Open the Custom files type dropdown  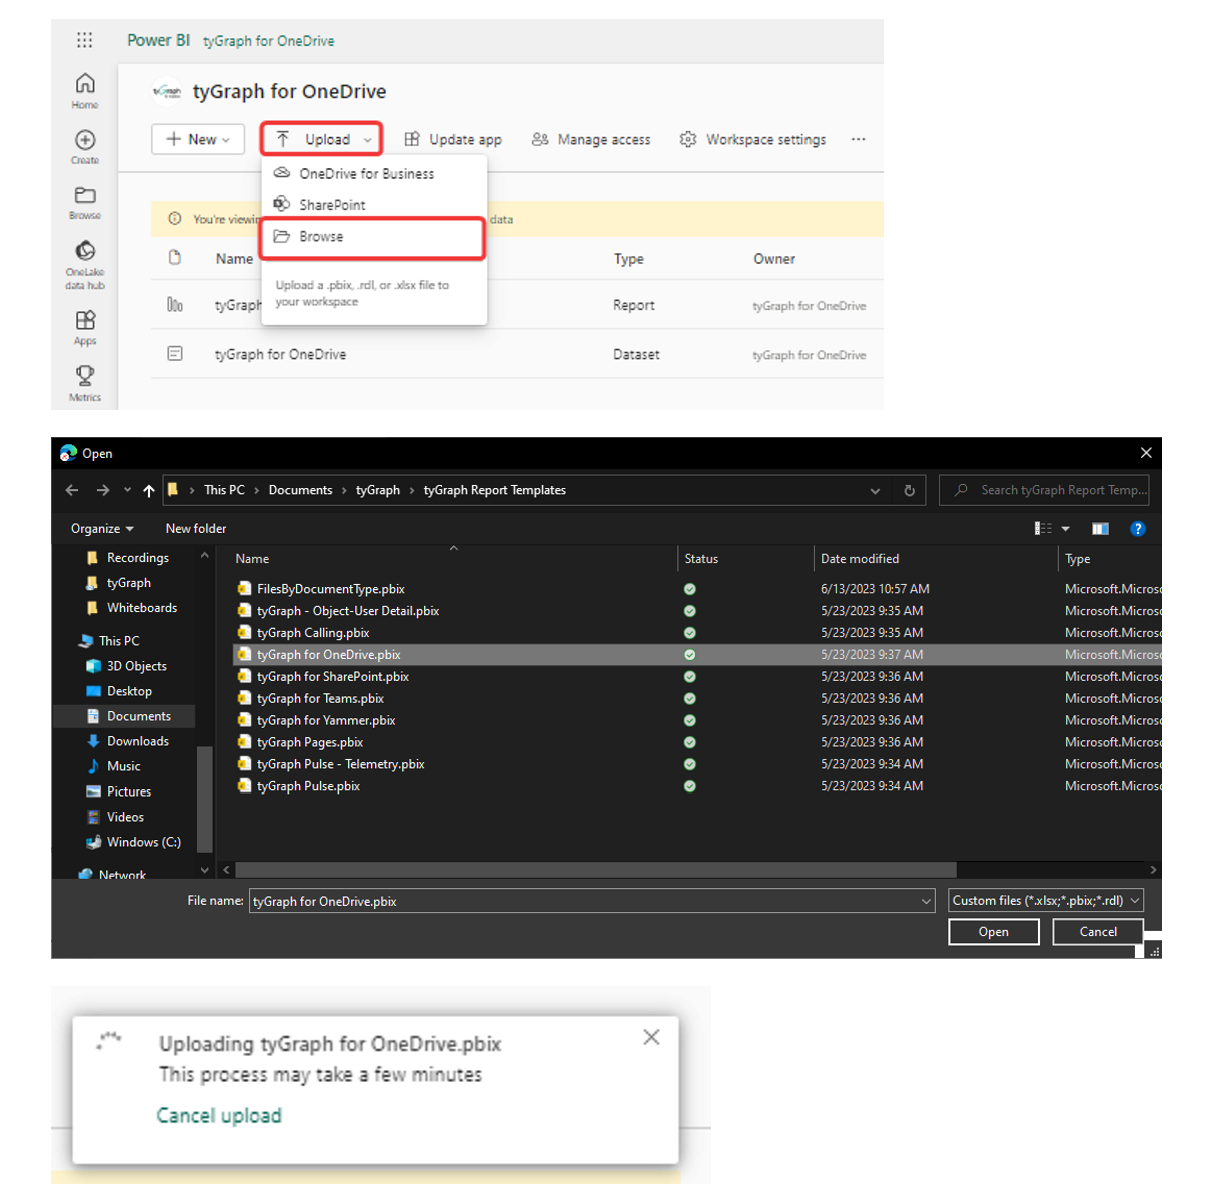point(1046,901)
